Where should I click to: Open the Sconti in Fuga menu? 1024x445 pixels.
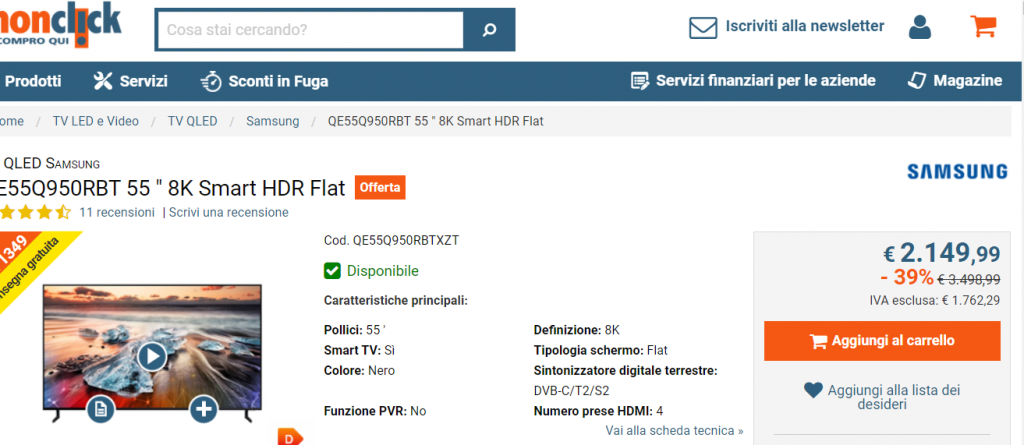[x=264, y=81]
